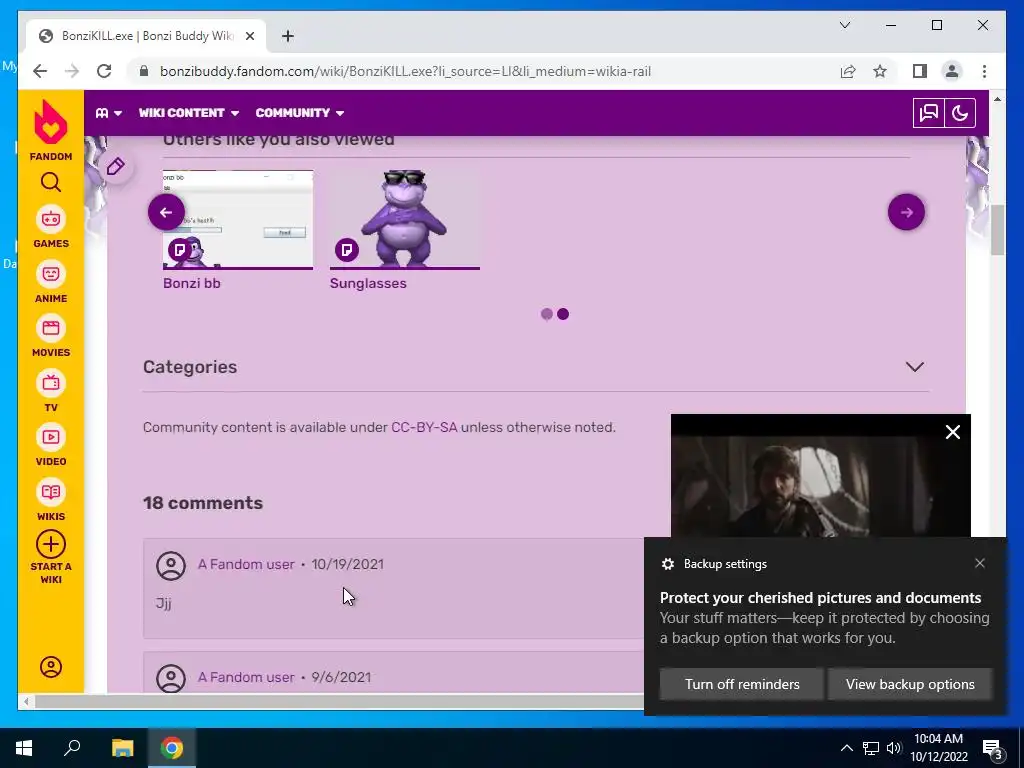Open the wiki home dropdown in purple bar
1024x768 pixels.
108,113
